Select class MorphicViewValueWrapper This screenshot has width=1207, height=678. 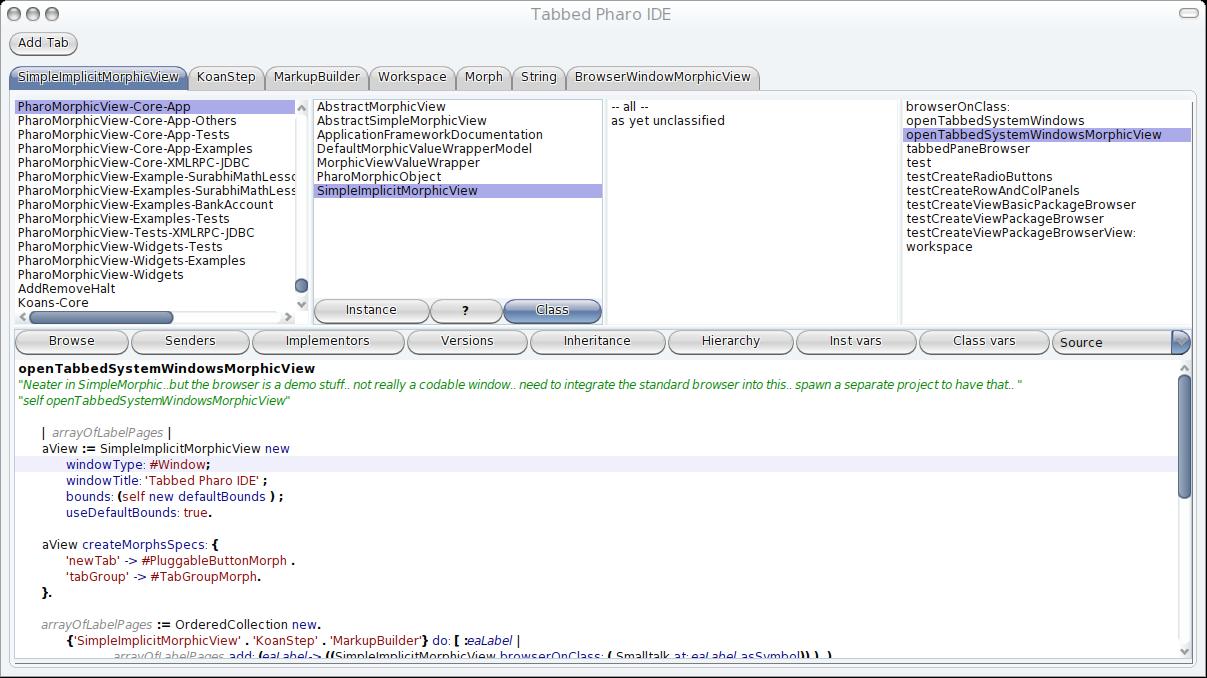click(x=458, y=163)
